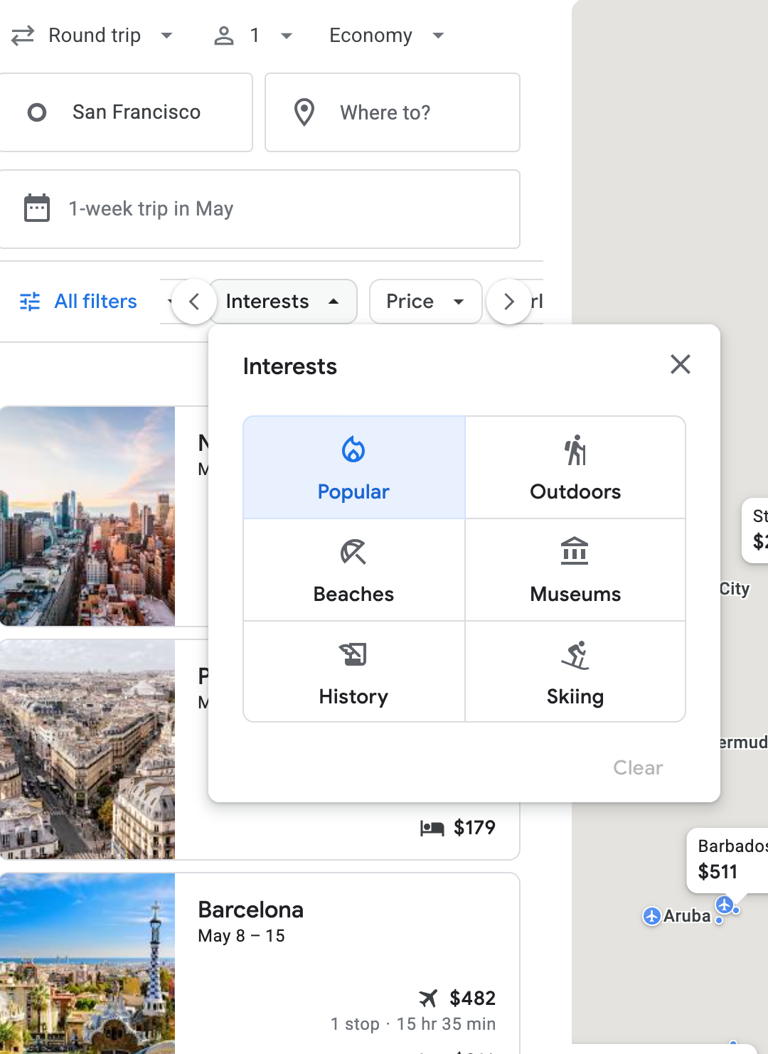The width and height of the screenshot is (768, 1054).
Task: Click the Where to destination field
Action: click(x=392, y=112)
